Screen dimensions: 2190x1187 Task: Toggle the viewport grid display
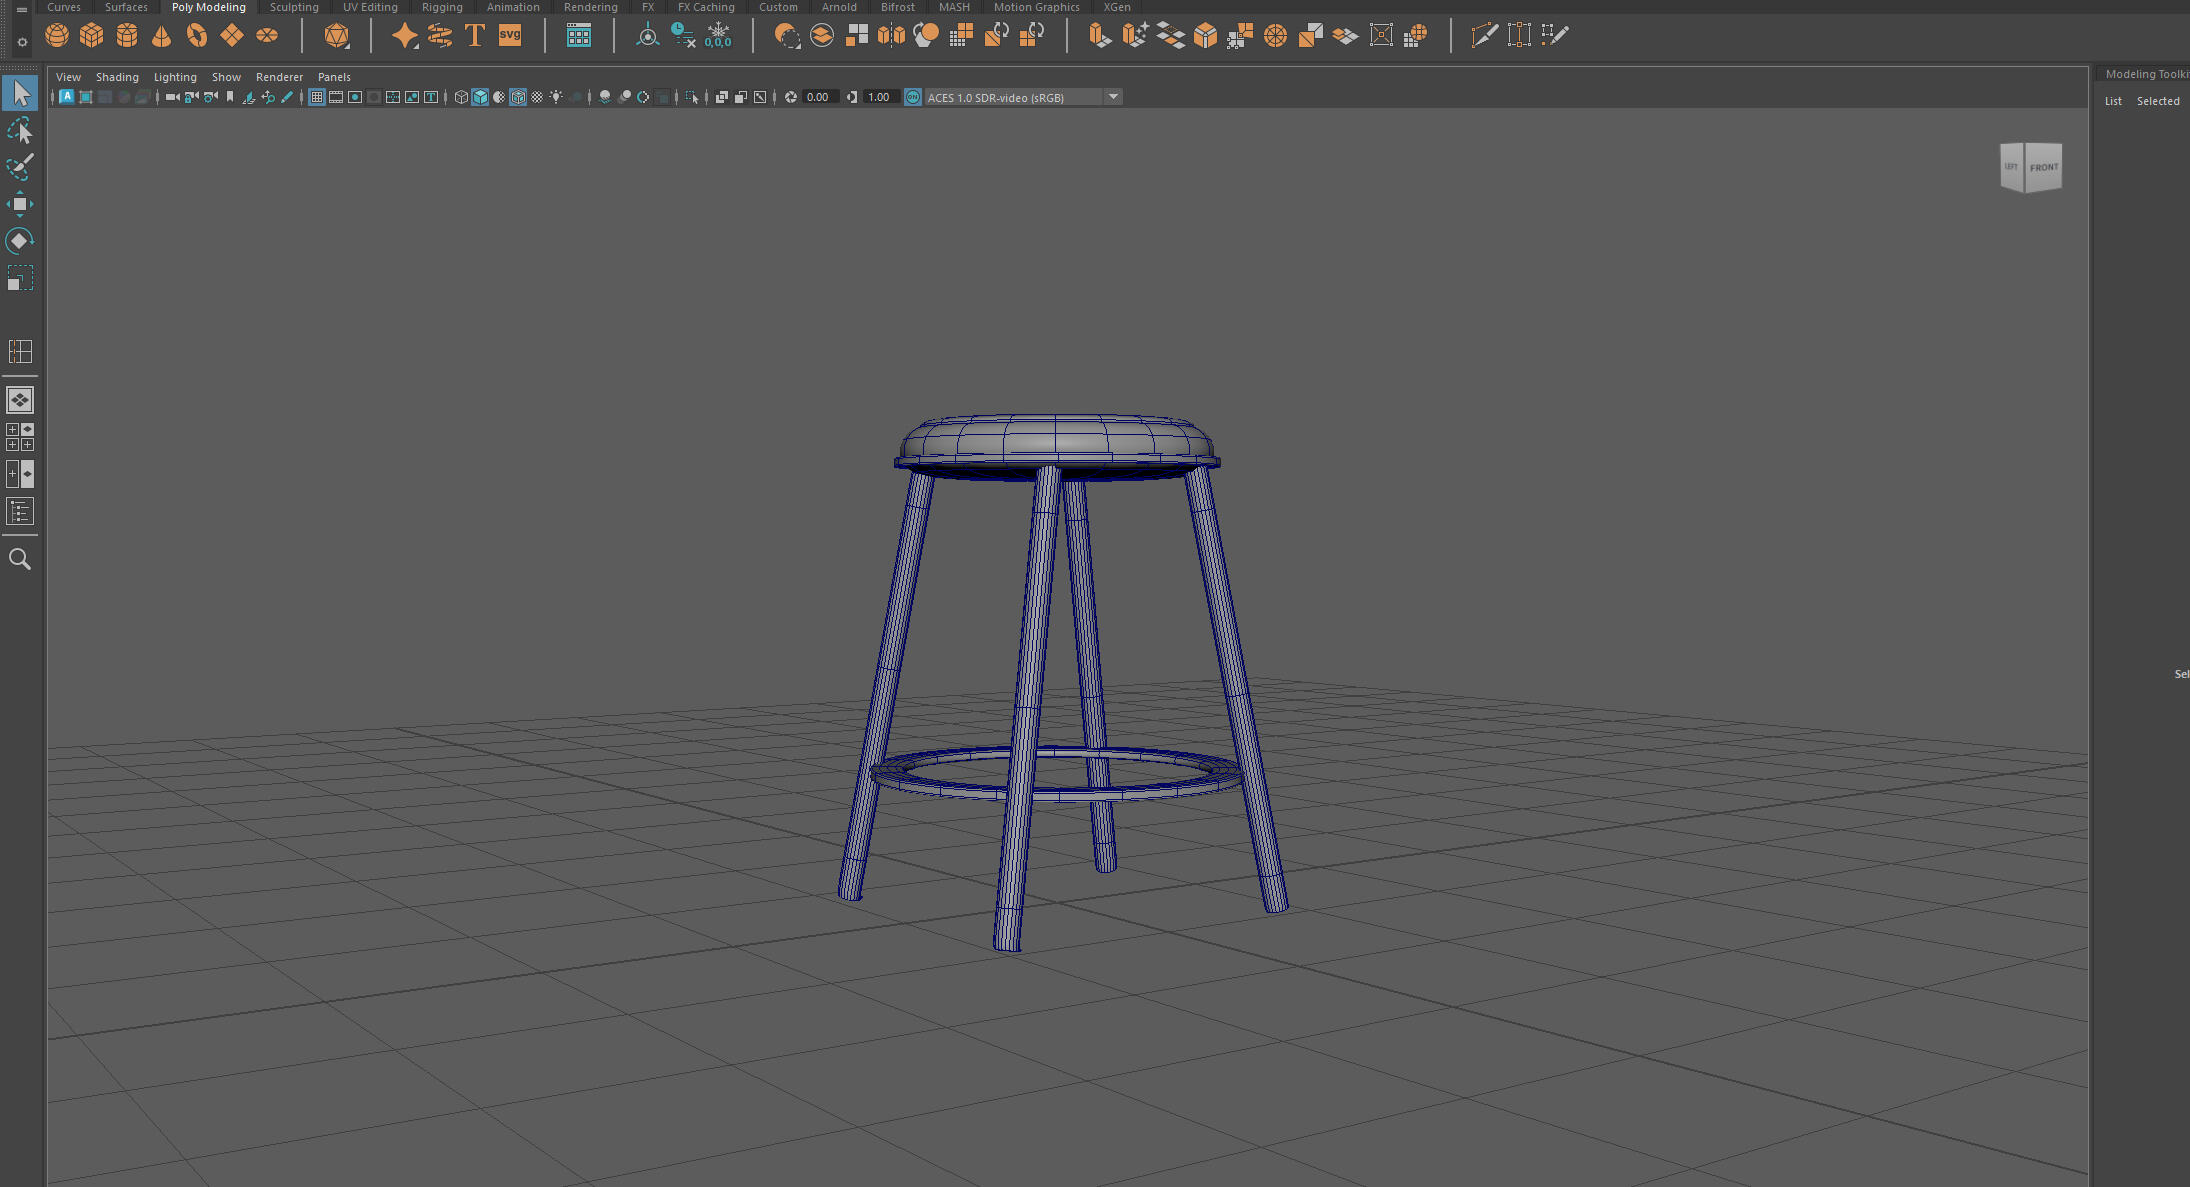pos(317,97)
